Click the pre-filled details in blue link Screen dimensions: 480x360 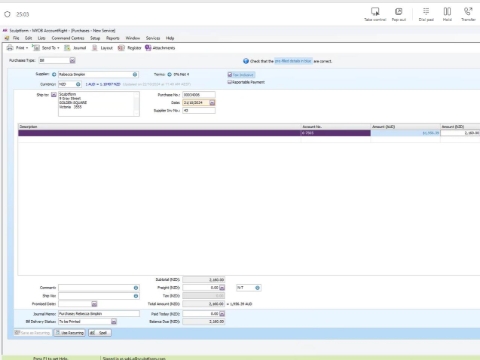pos(293,61)
